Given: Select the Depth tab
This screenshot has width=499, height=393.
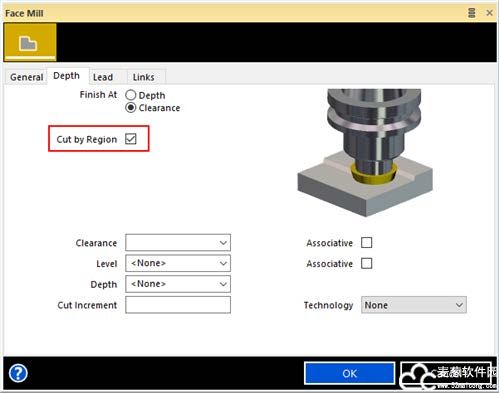Looking at the screenshot, I should 67,76.
